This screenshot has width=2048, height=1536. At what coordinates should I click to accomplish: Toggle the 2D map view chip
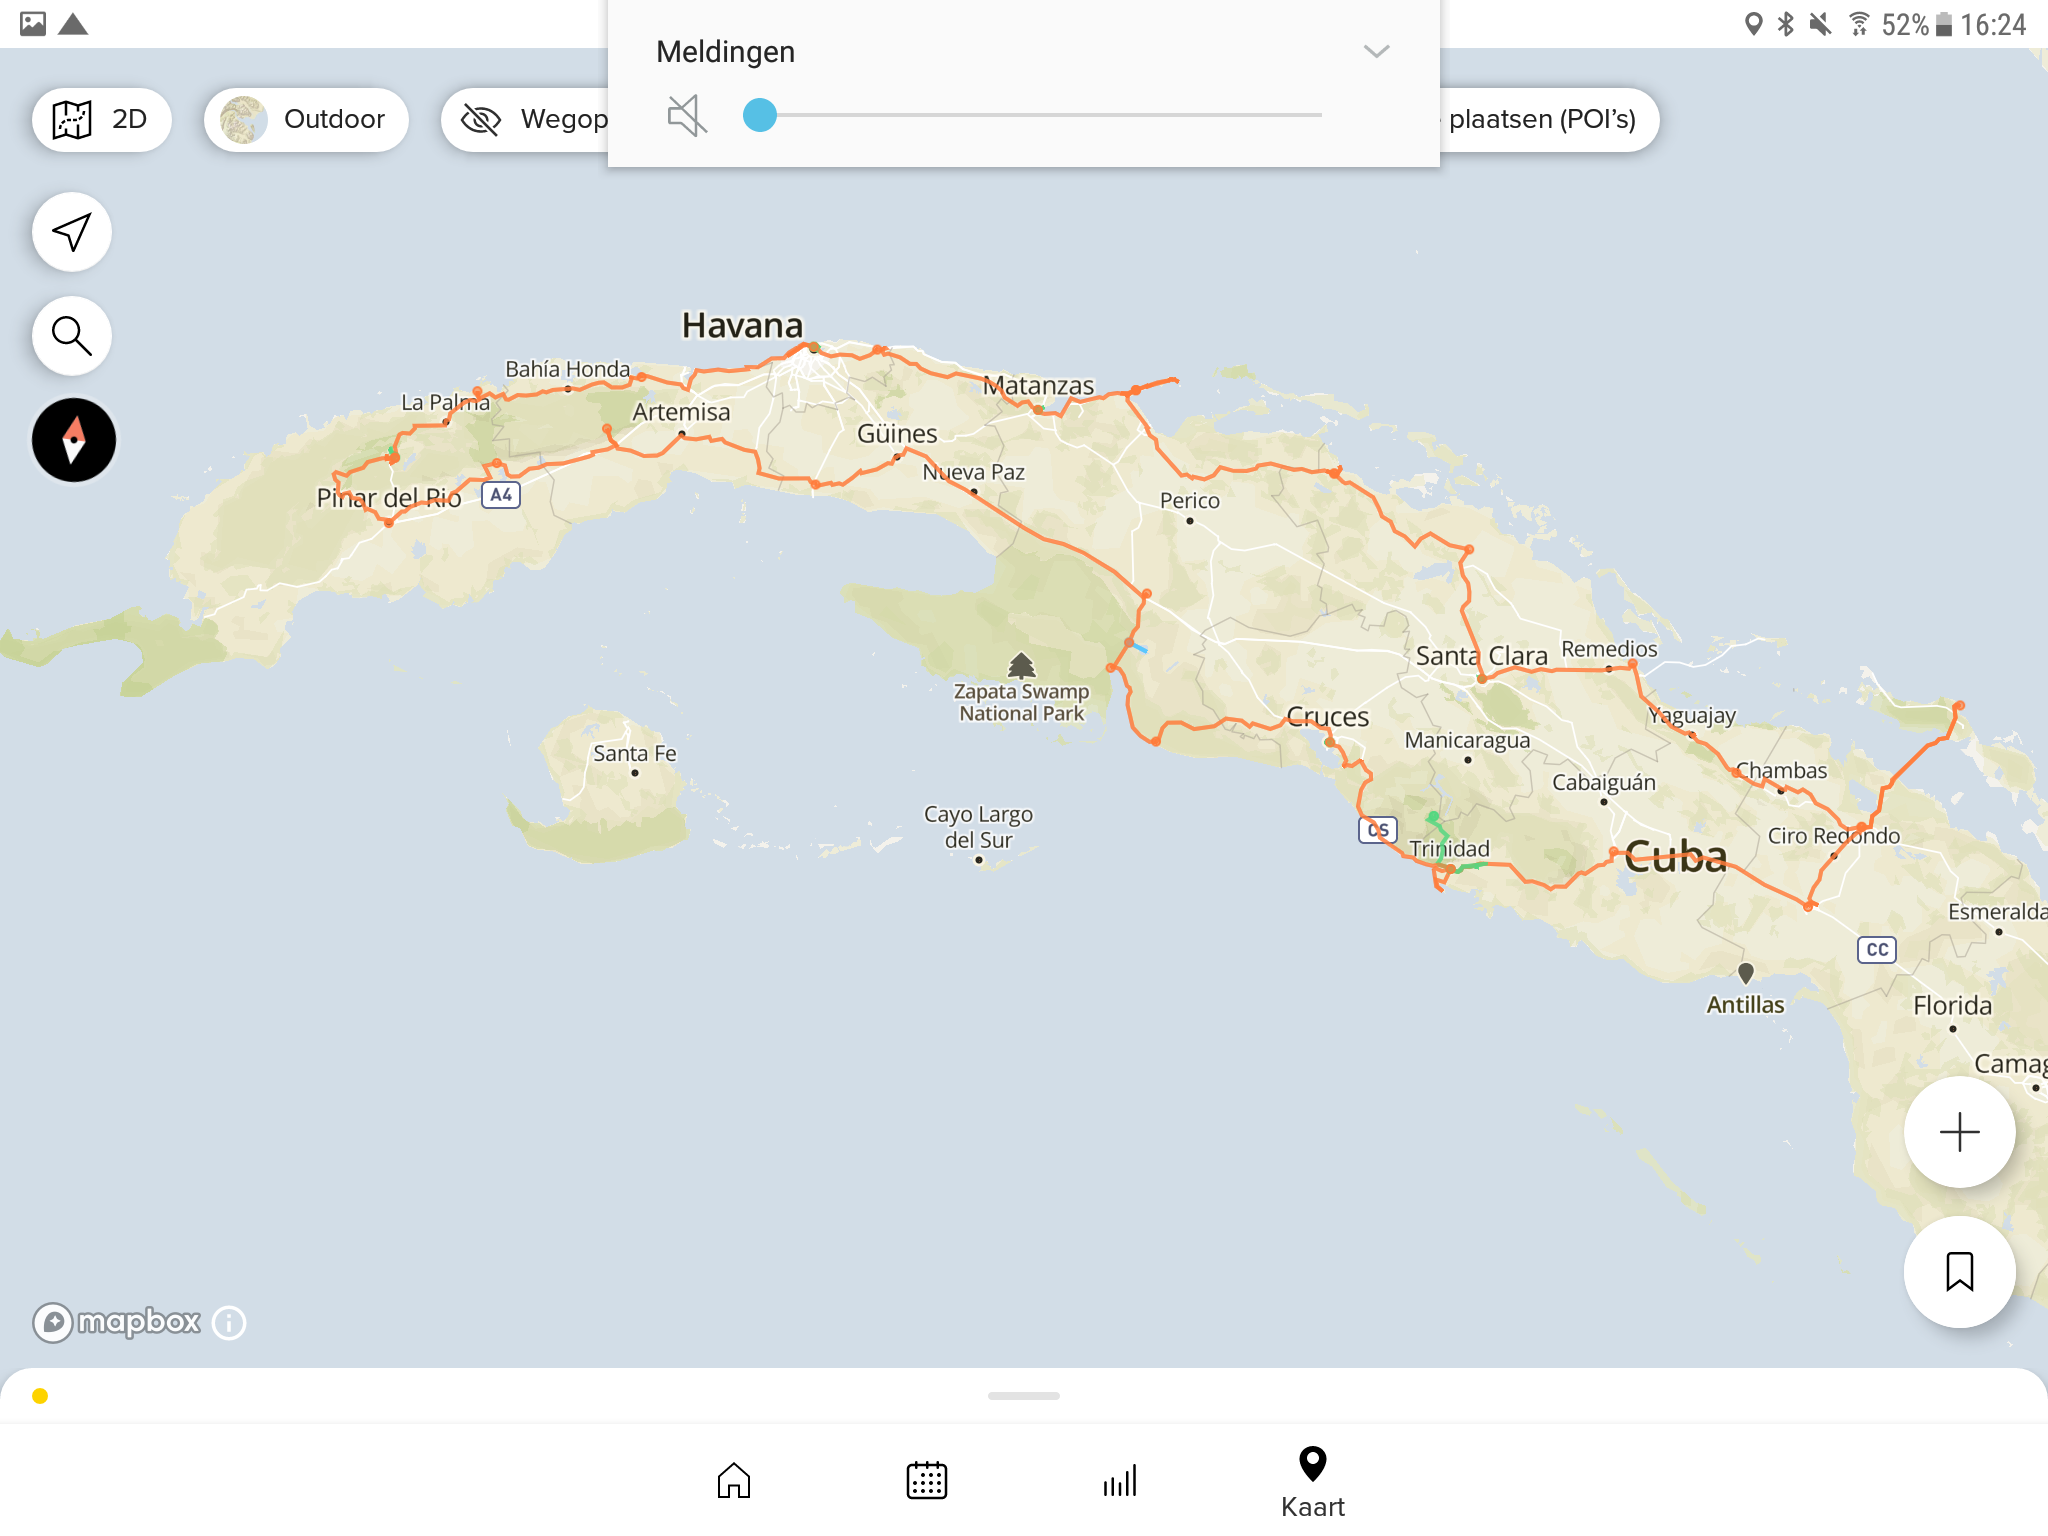pyautogui.click(x=101, y=120)
